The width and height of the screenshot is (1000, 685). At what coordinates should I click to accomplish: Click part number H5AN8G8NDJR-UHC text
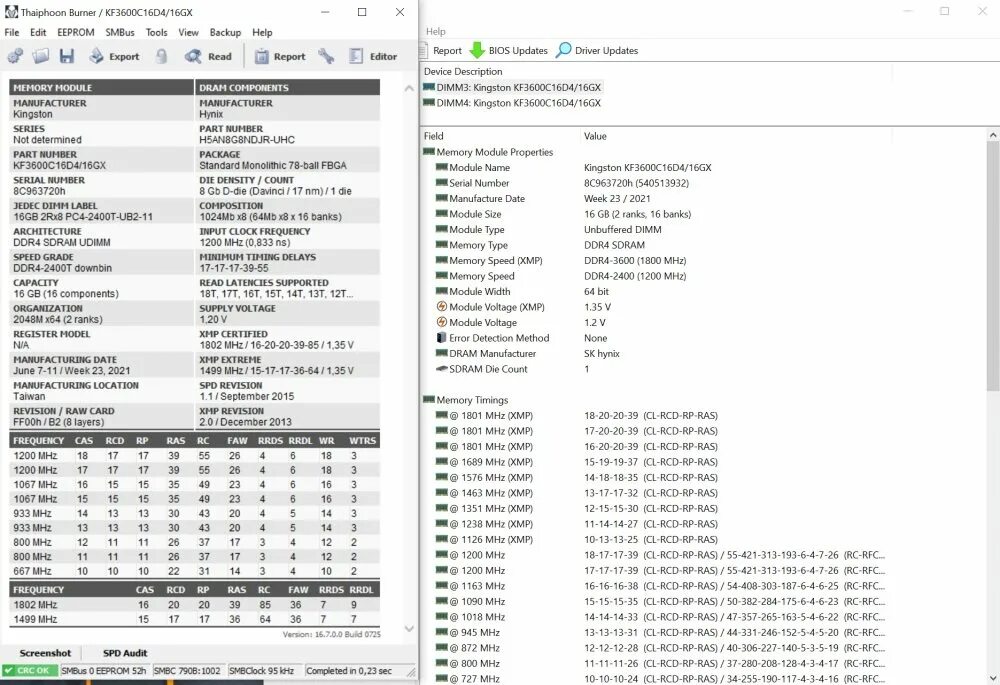[x=247, y=140]
